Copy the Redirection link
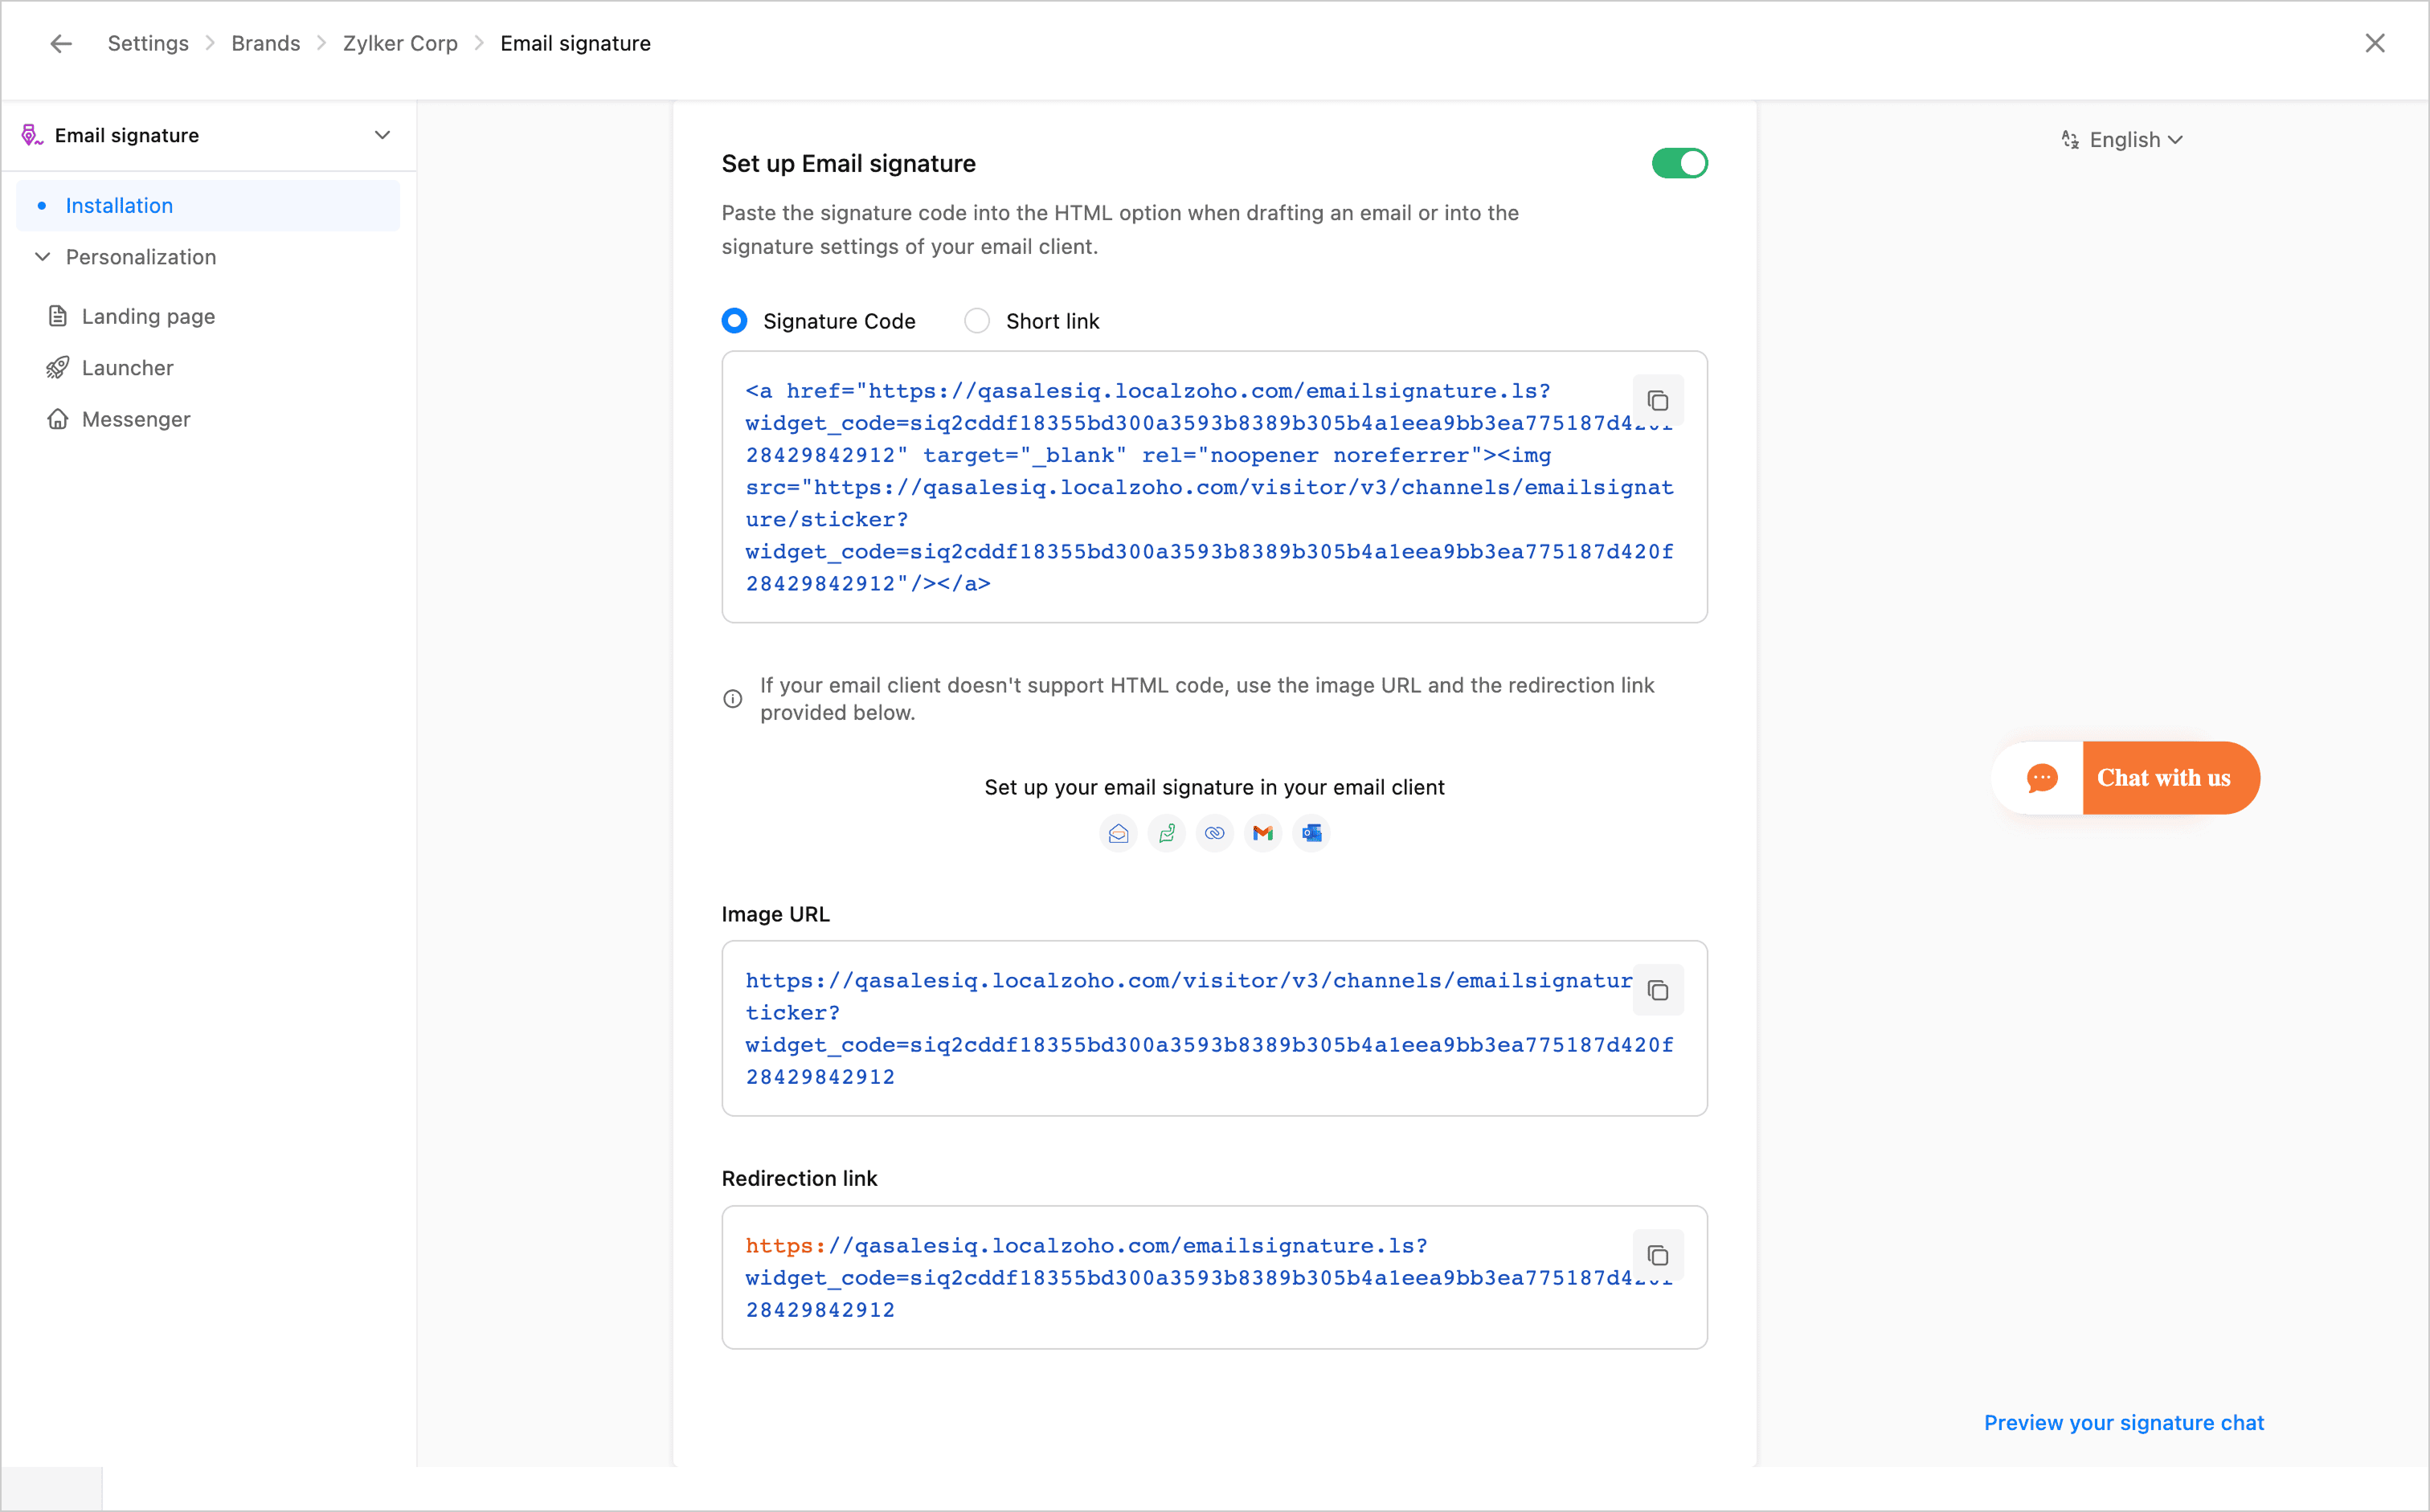This screenshot has width=2430, height=1512. click(x=1657, y=1255)
